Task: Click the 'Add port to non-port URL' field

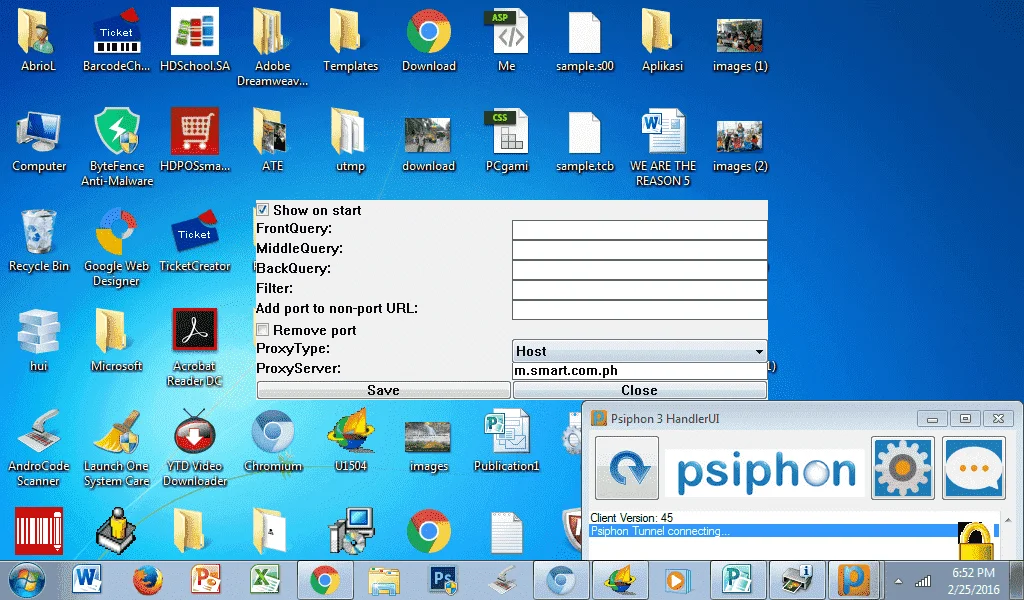Action: click(639, 309)
